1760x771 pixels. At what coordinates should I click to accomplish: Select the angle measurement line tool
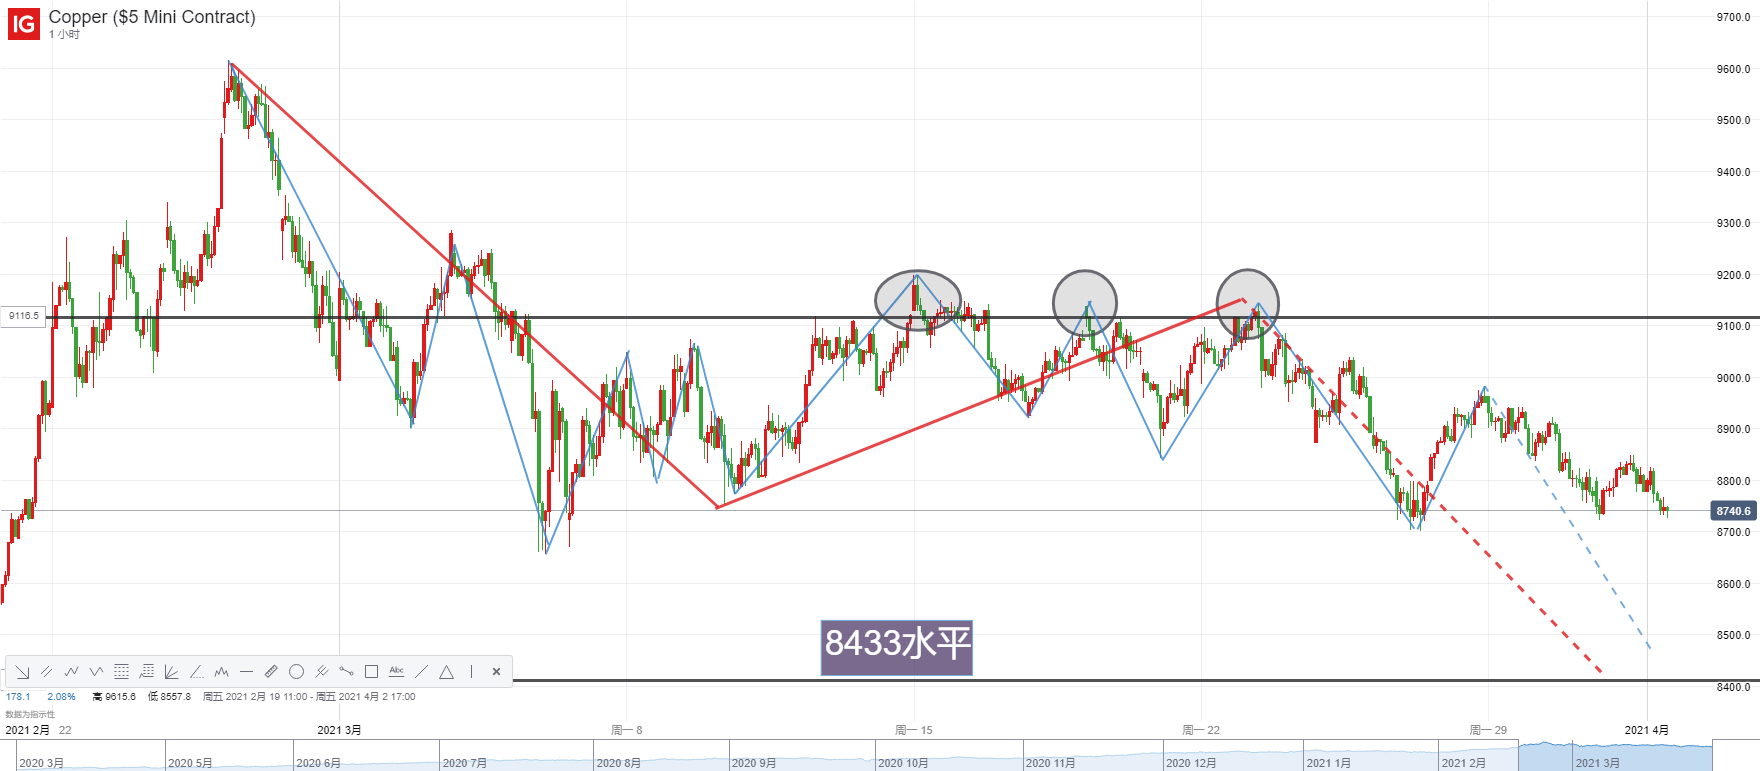196,672
